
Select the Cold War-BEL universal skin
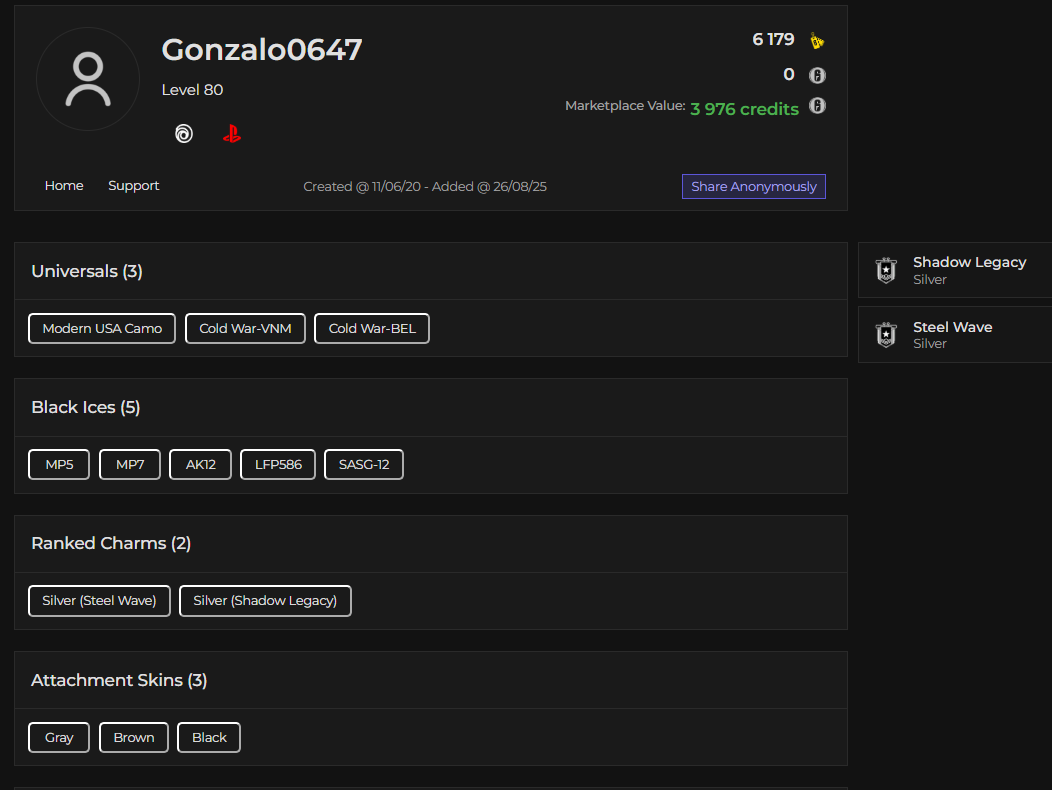coord(372,329)
